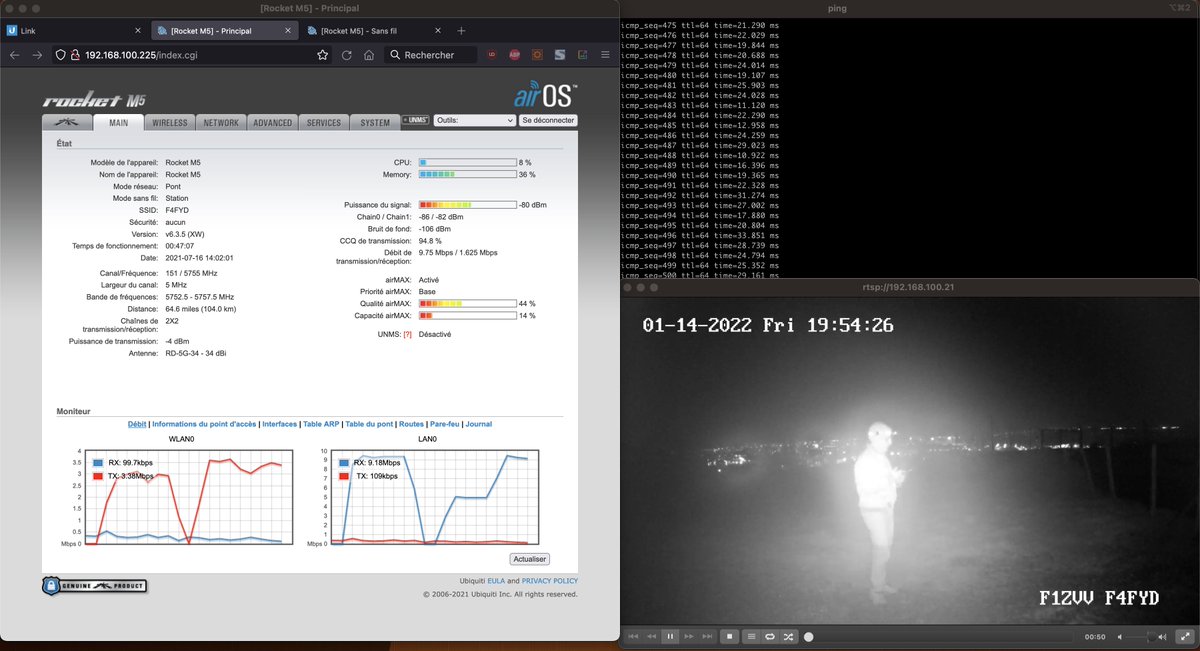Screen dimensions: 1200x651
Task: Click the VLC playback position knob
Action: coord(809,636)
